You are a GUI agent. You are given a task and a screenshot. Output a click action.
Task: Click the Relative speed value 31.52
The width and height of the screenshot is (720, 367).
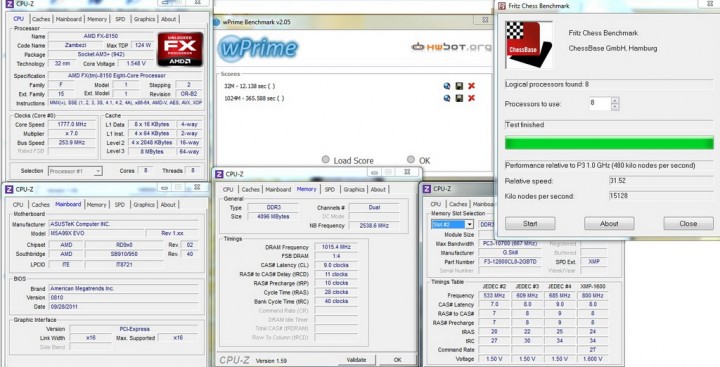coord(661,181)
